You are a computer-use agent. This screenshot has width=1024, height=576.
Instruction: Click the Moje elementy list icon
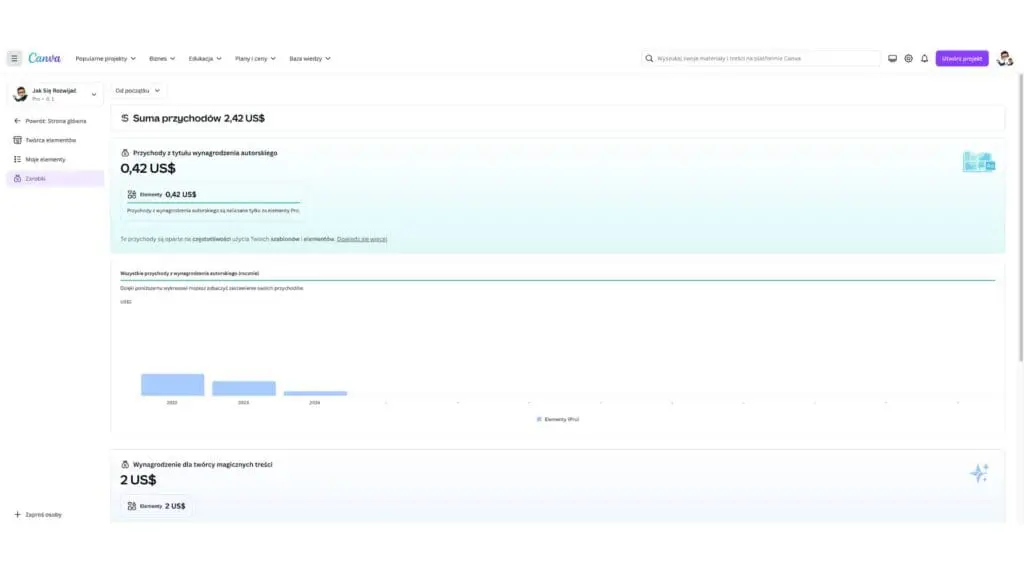click(x=18, y=159)
